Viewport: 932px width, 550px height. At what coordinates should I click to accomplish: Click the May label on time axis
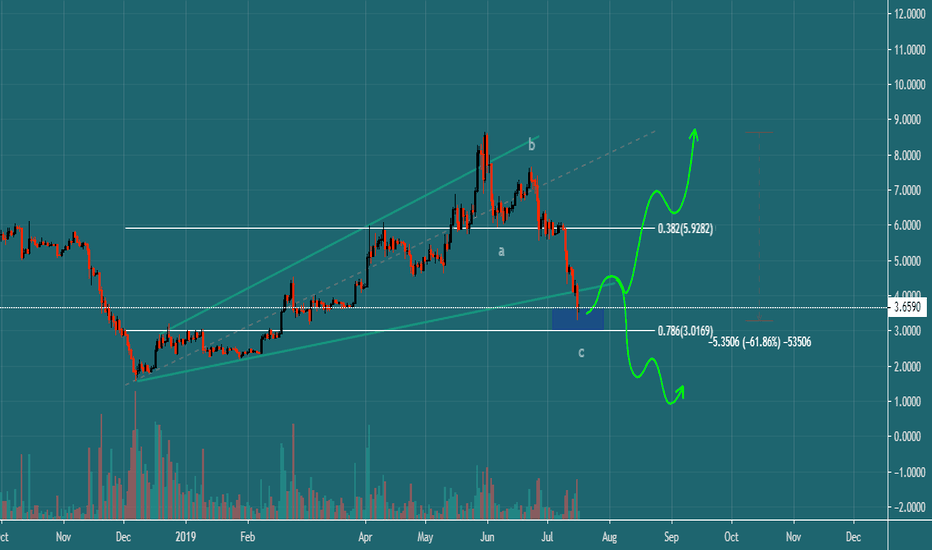point(425,537)
